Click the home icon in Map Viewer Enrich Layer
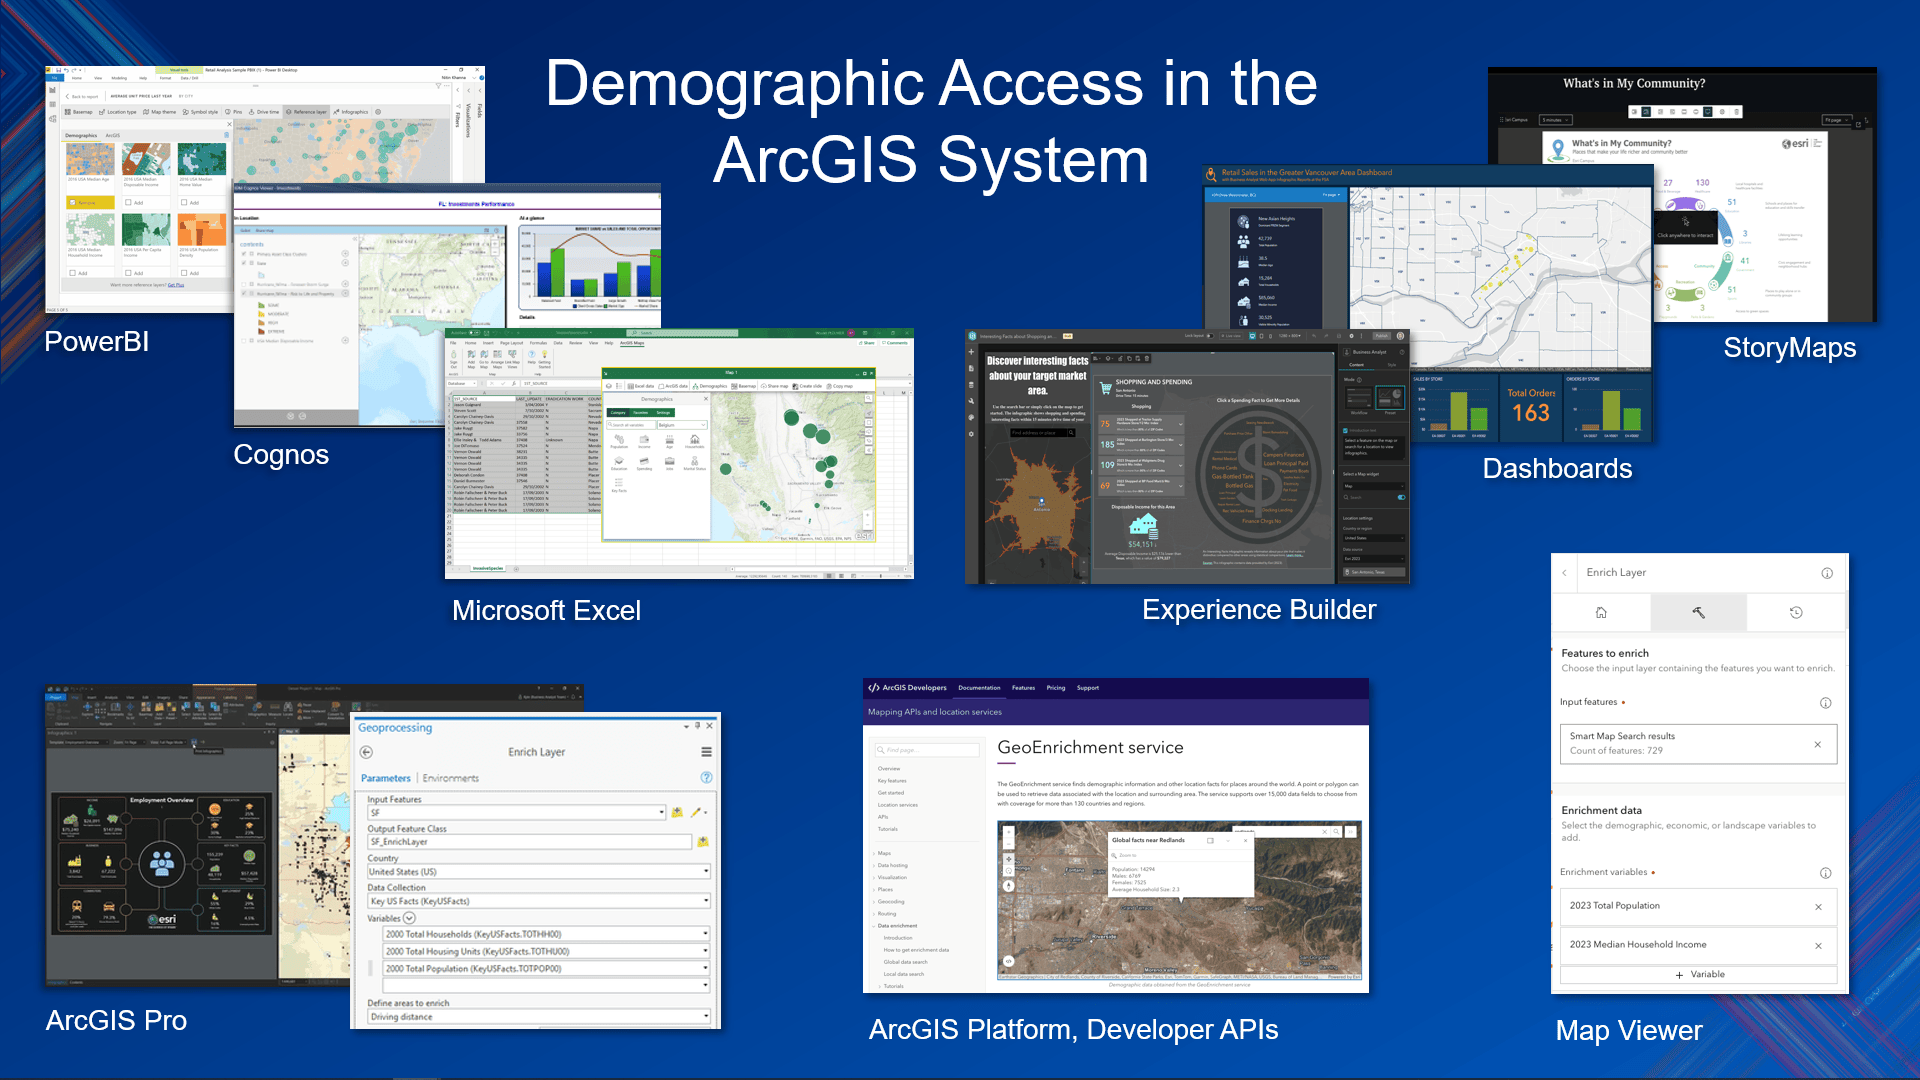The image size is (1920, 1080). 1602,613
